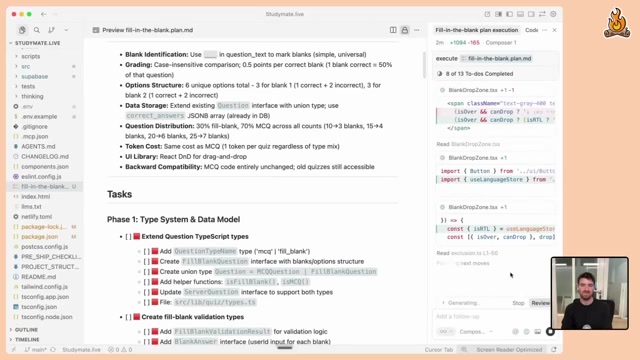640x360 pixels.
Task: Click split editor icon in preview toolbar
Action: click(x=393, y=30)
